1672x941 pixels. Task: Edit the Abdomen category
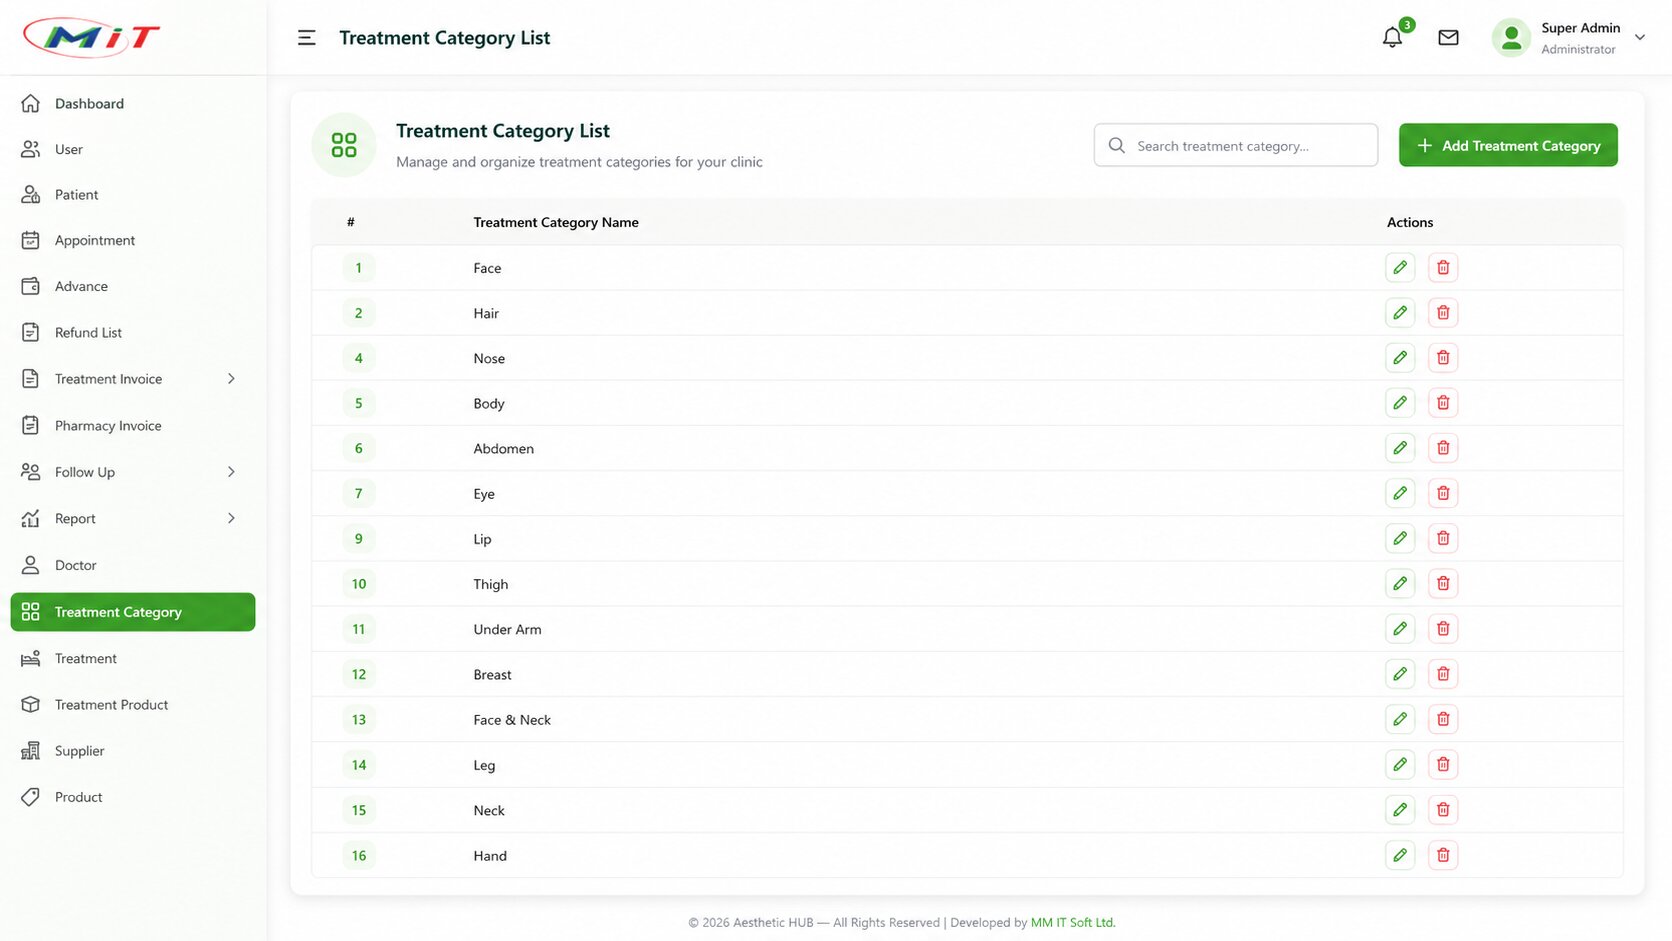click(x=1400, y=447)
